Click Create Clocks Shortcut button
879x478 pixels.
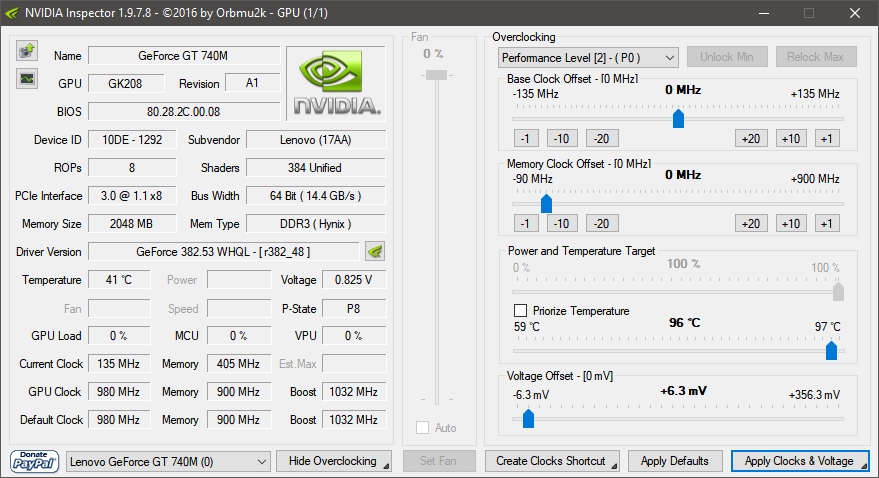point(552,461)
